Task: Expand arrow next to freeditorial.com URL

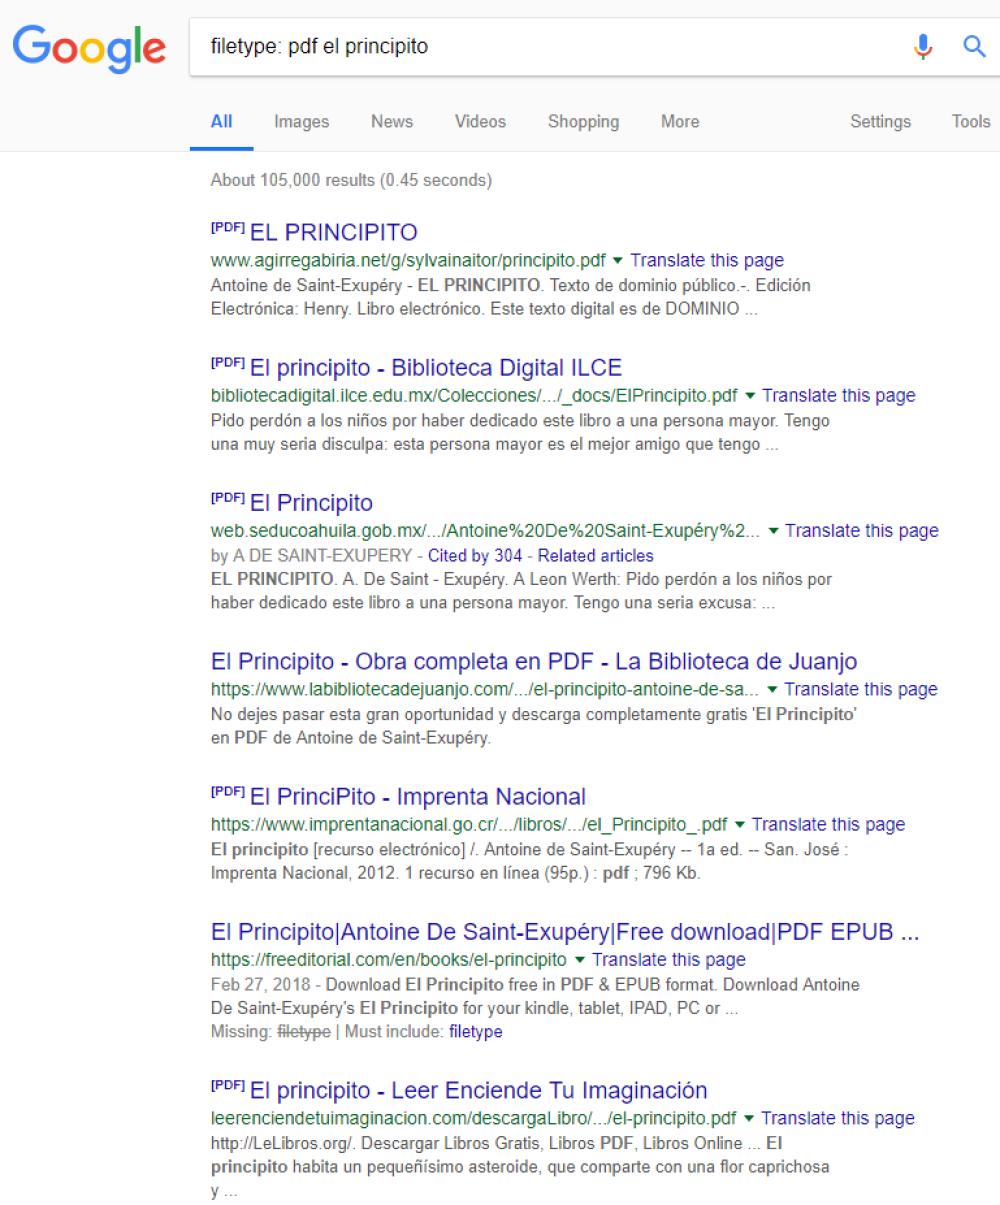Action: 581,960
